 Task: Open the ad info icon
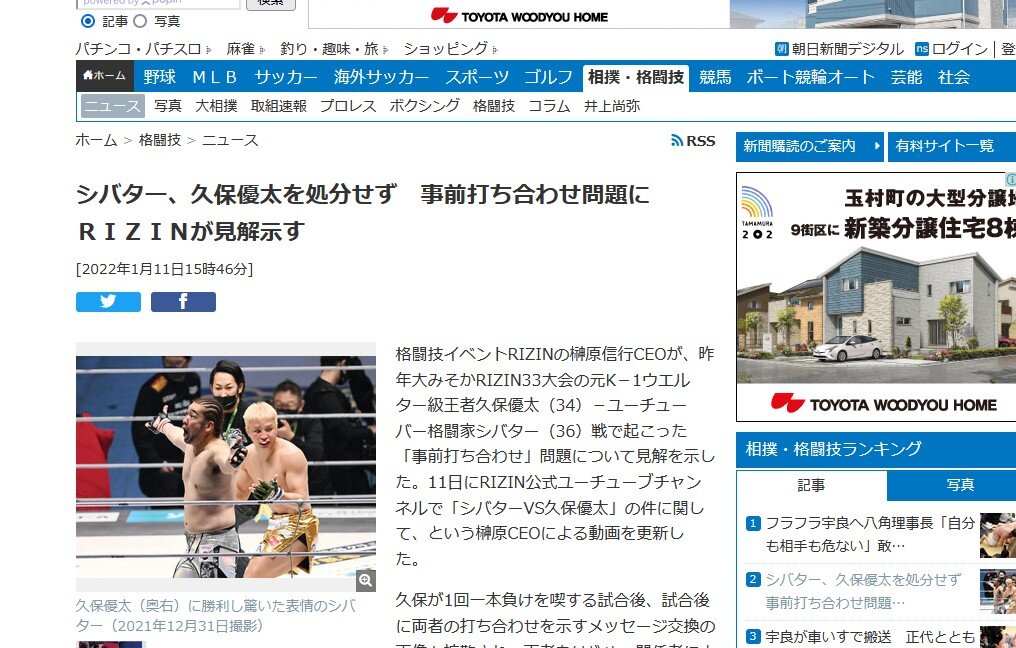1010,178
